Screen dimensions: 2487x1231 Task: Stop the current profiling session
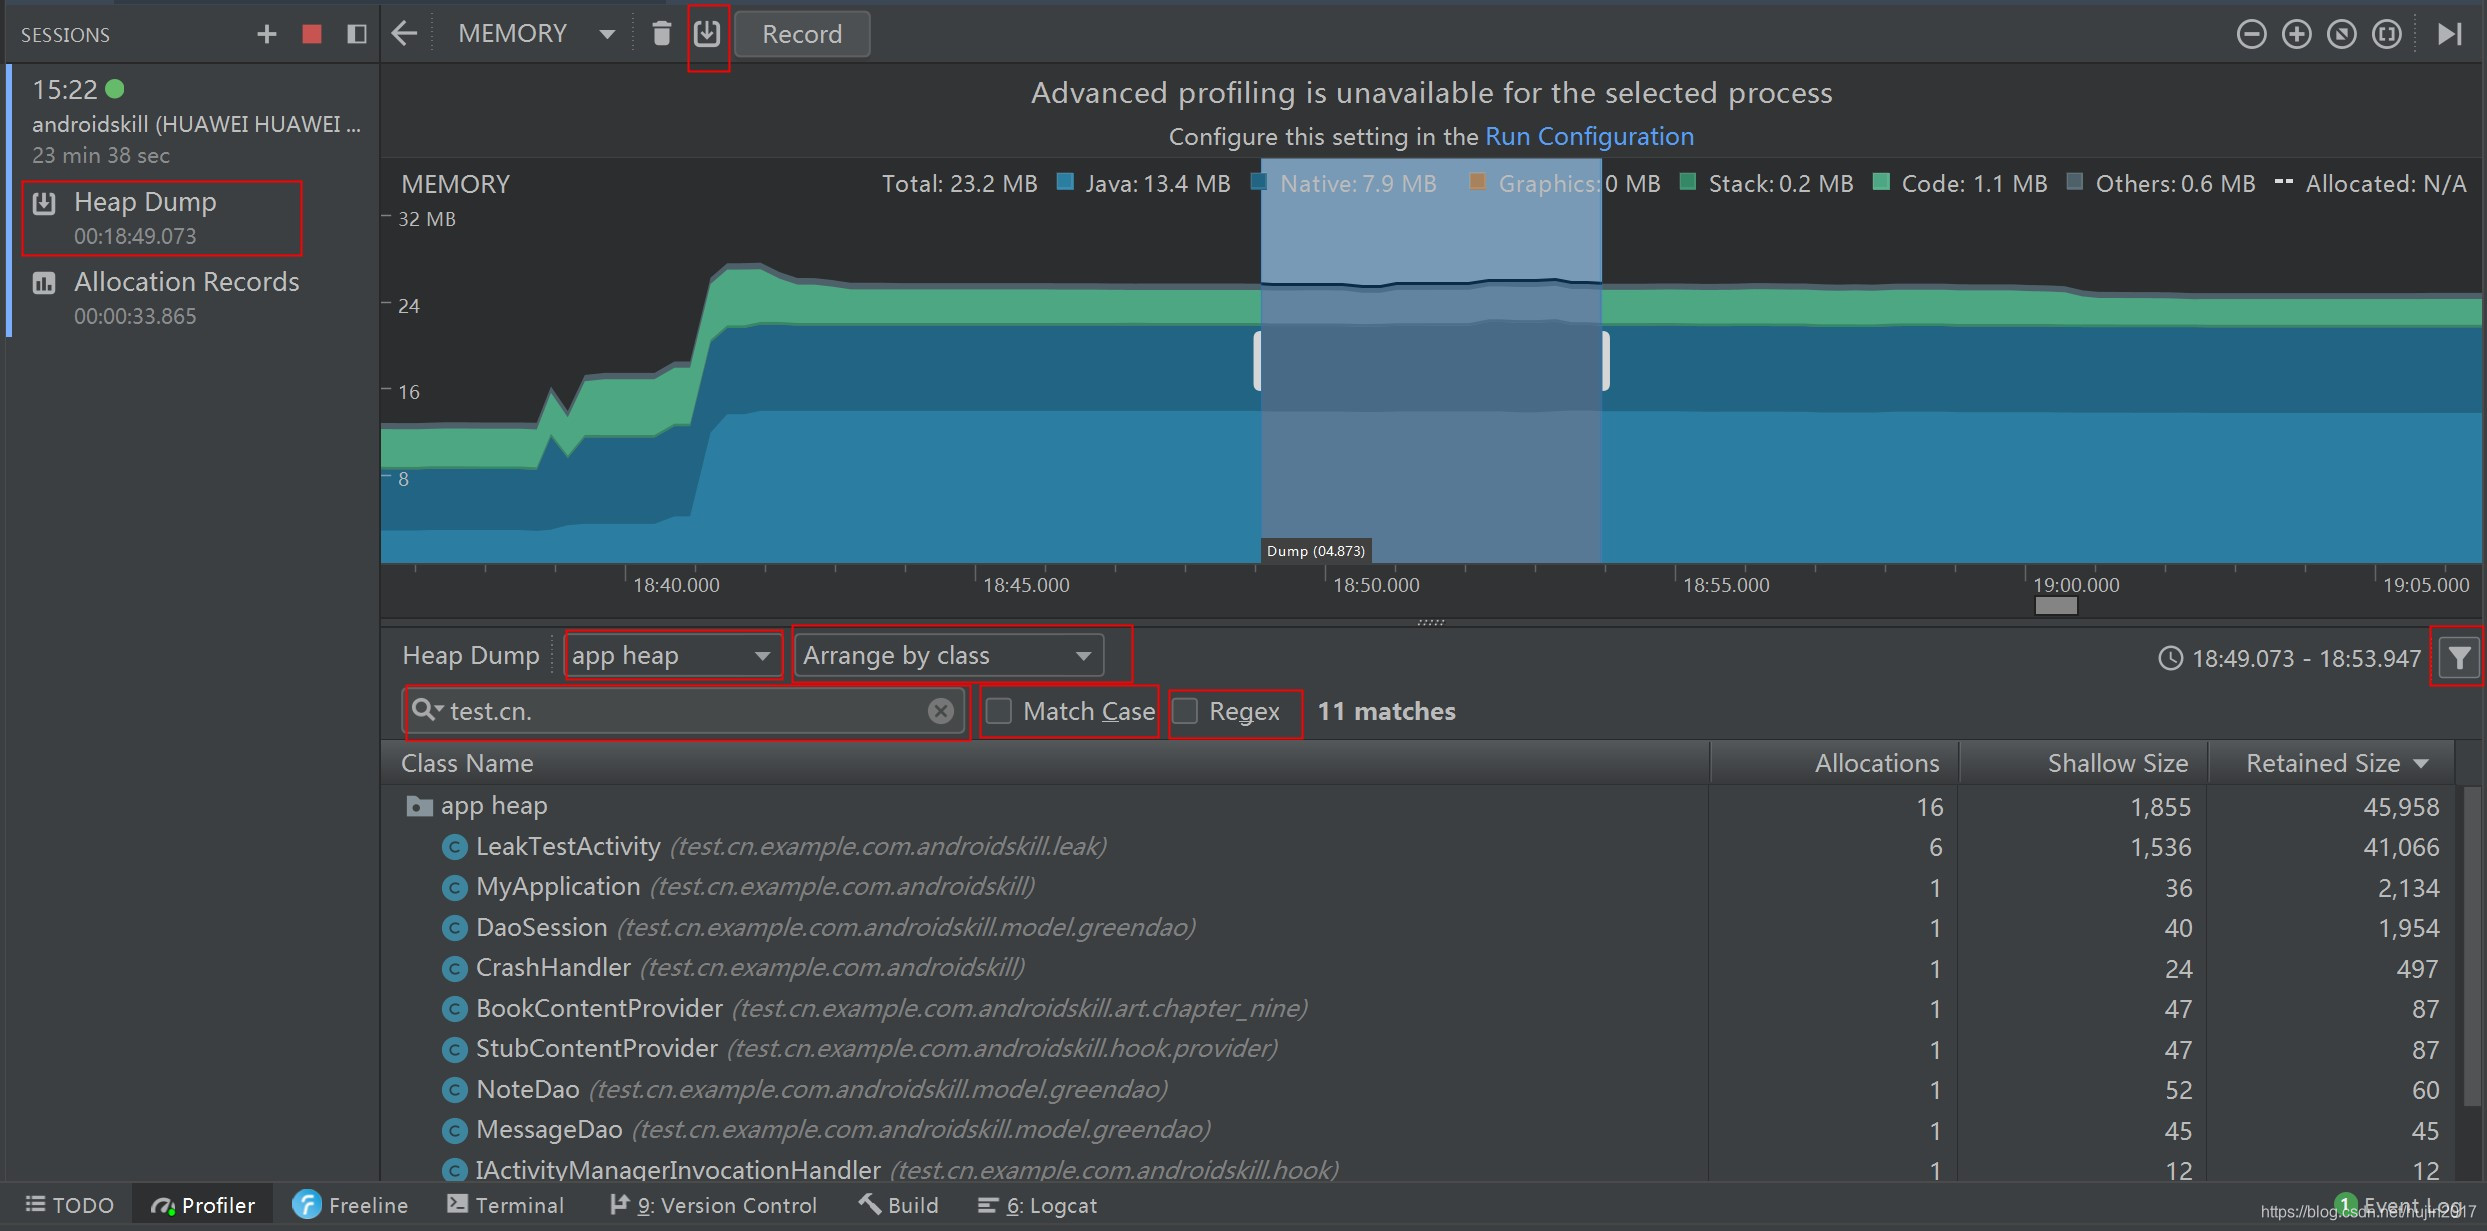[x=312, y=34]
